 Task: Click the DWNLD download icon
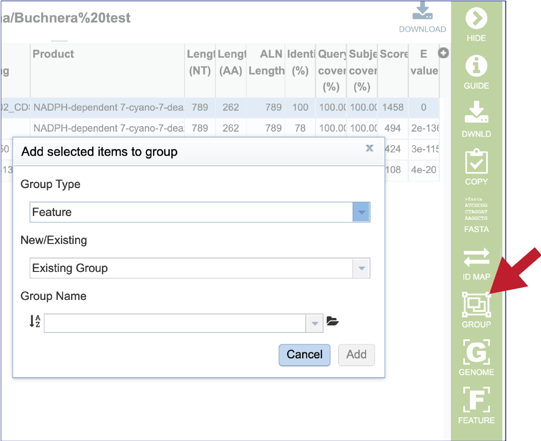tap(476, 112)
